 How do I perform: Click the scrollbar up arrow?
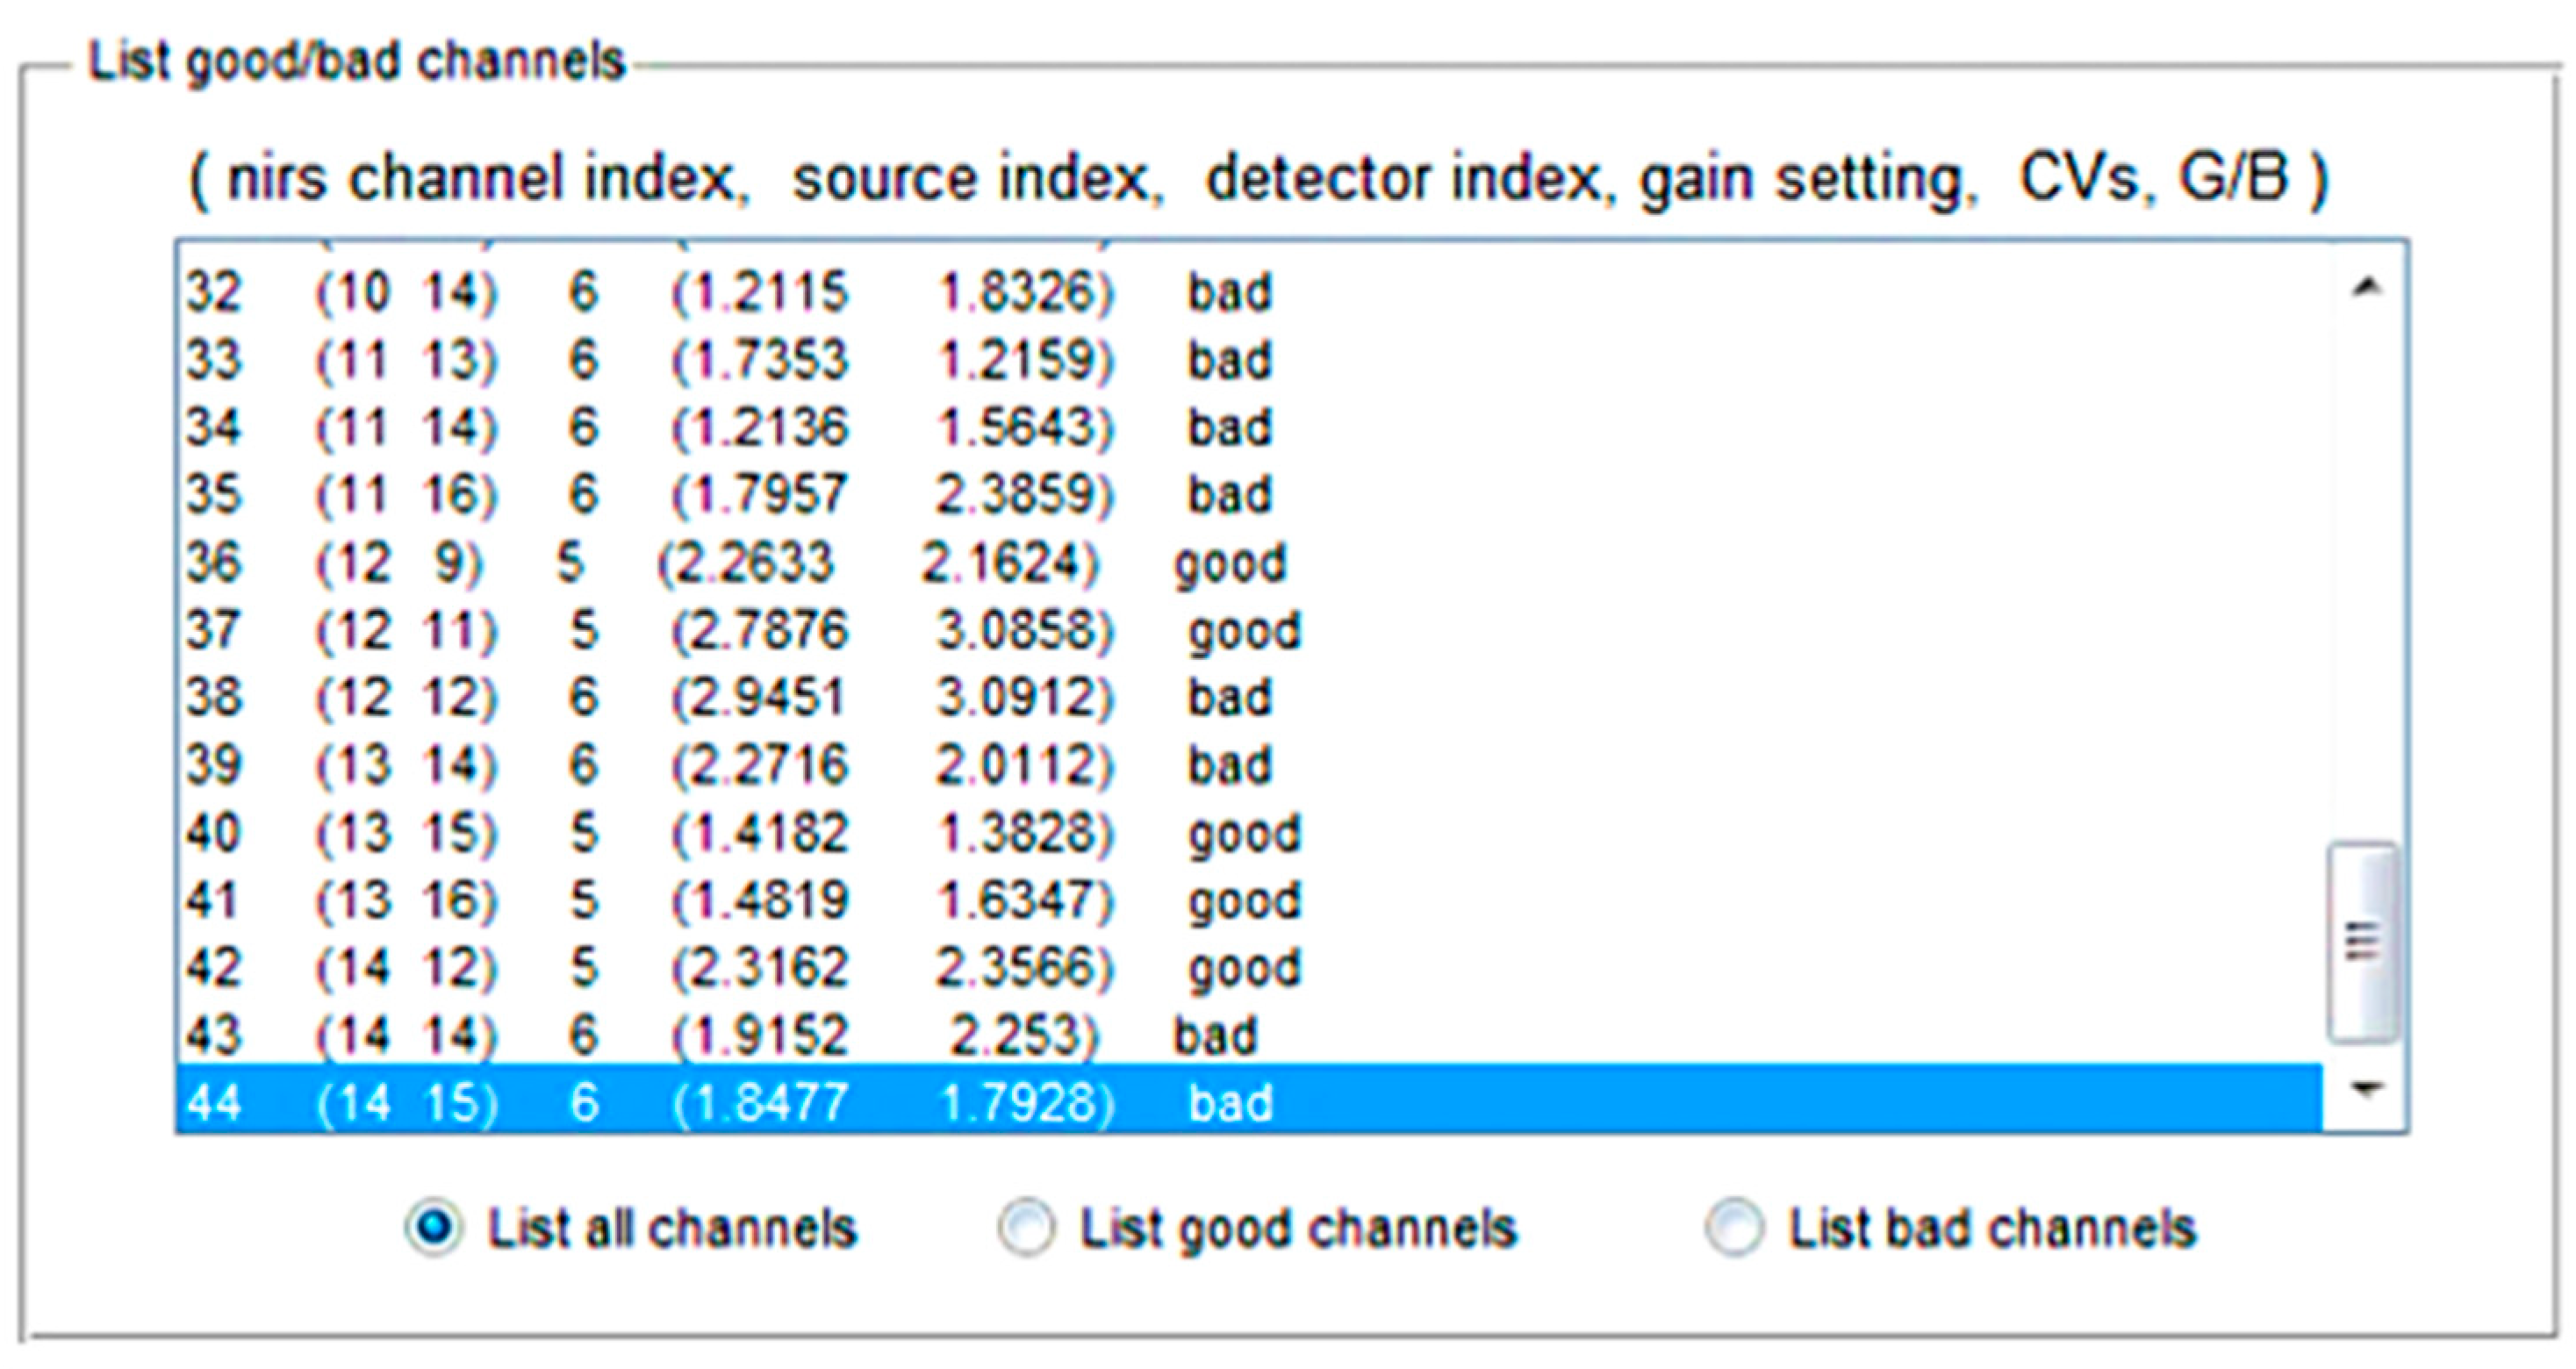click(x=2366, y=288)
